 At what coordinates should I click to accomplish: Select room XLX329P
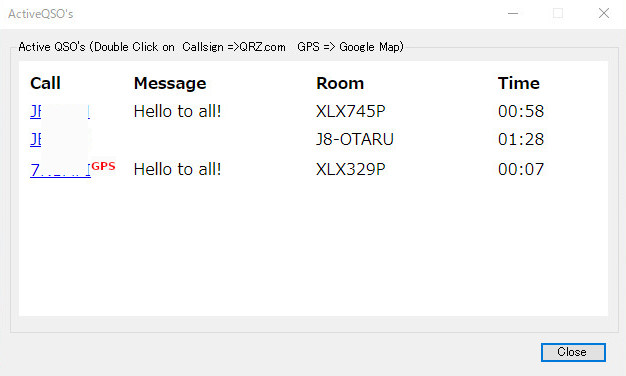(351, 169)
